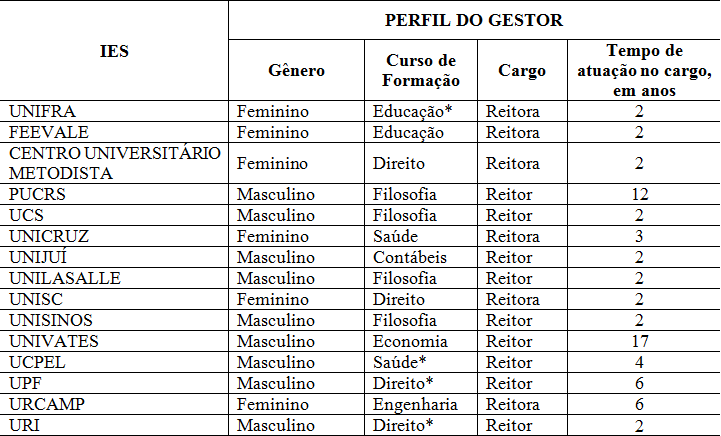
Task: Select the UNICRUZ cell
Action: [50, 236]
